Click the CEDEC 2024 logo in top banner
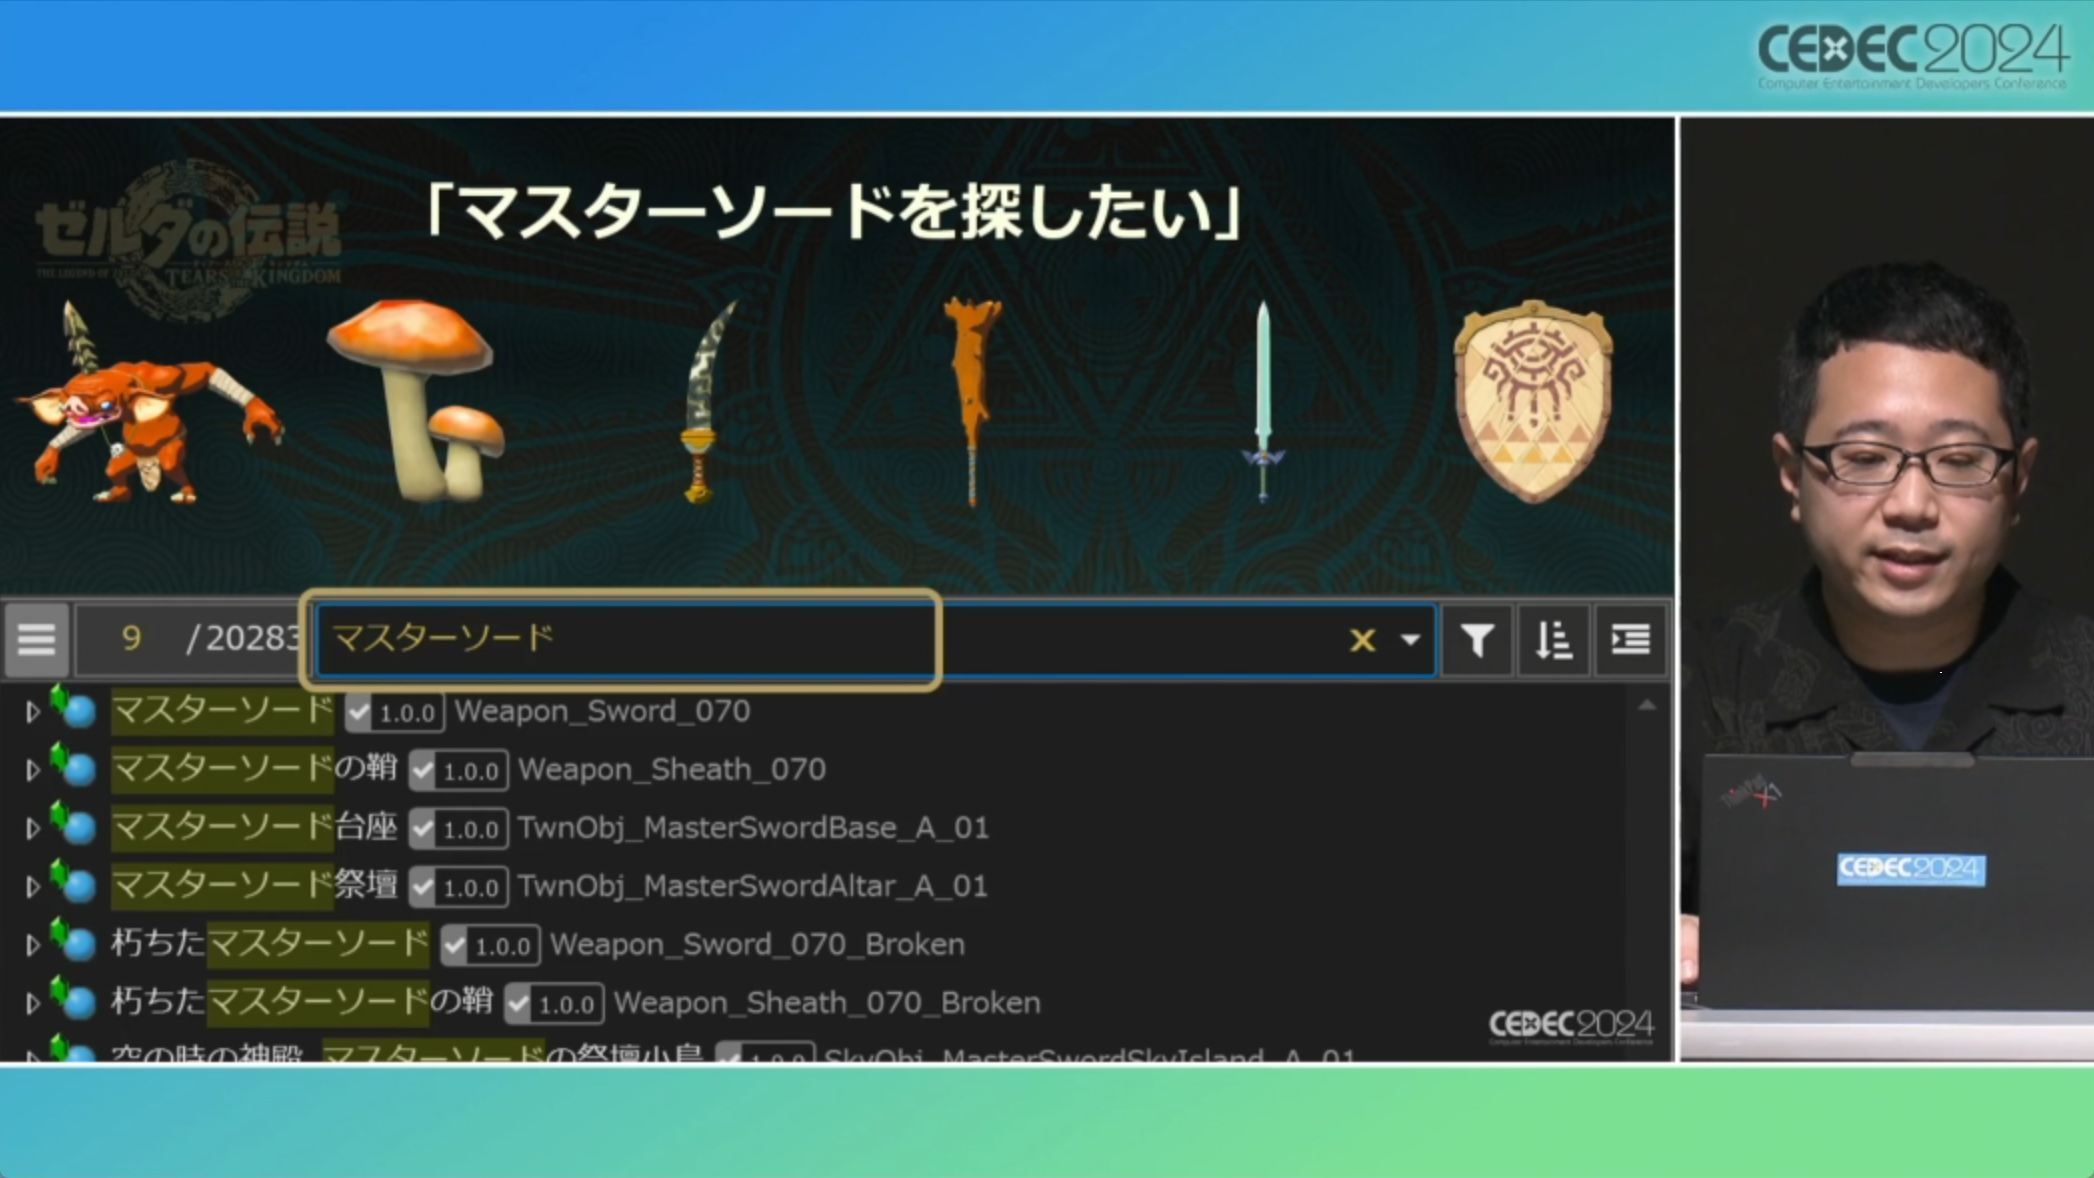This screenshot has height=1178, width=2094. [1912, 56]
